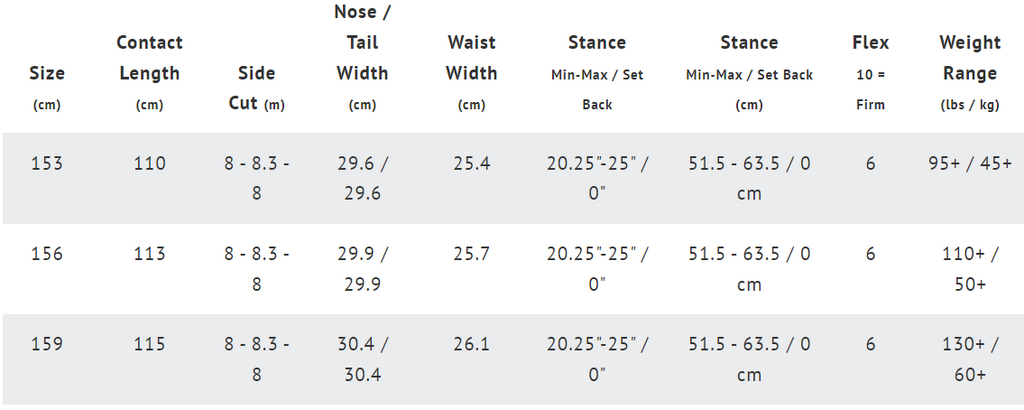Click the waist width value 25.7
This screenshot has height=410, width=1024.
tap(472, 253)
